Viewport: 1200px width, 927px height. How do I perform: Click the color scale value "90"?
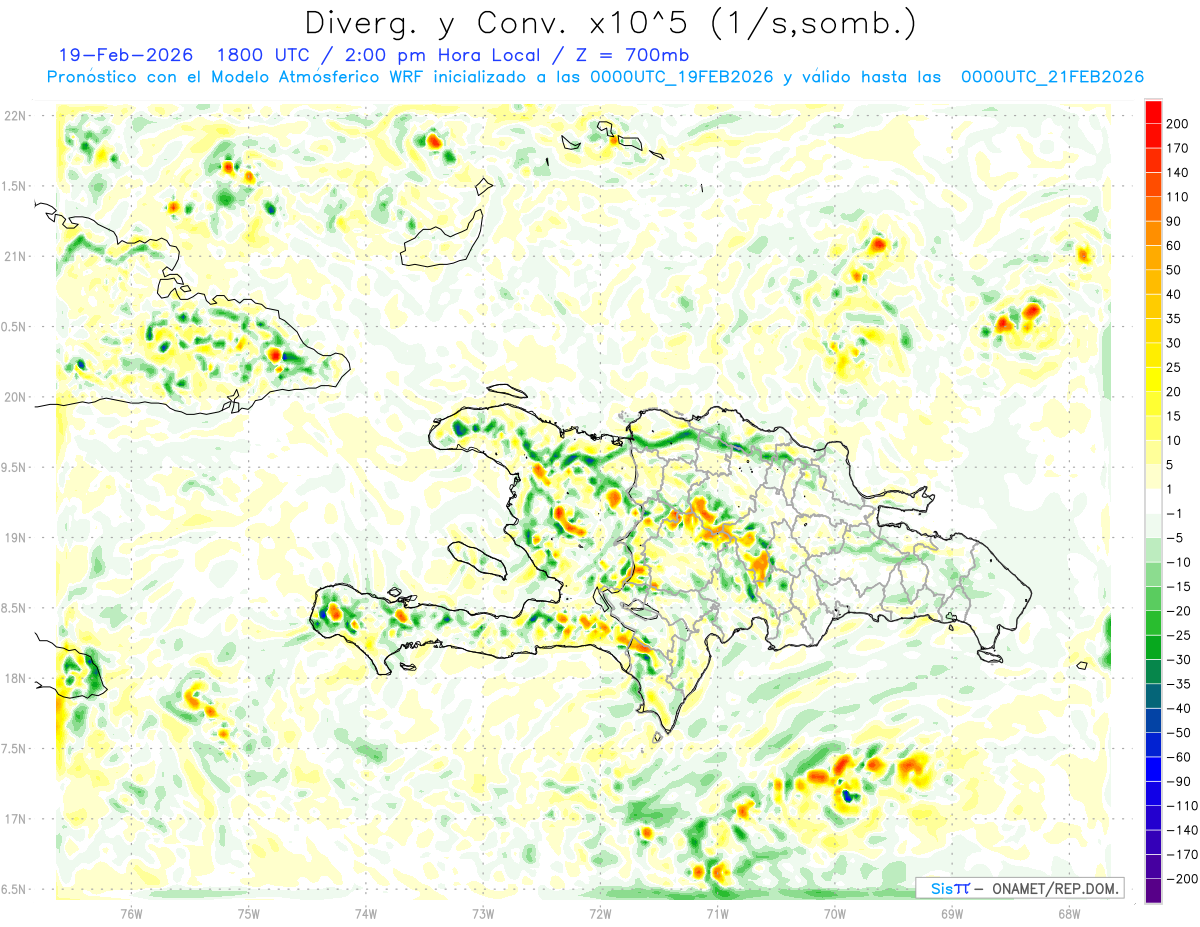[1176, 222]
